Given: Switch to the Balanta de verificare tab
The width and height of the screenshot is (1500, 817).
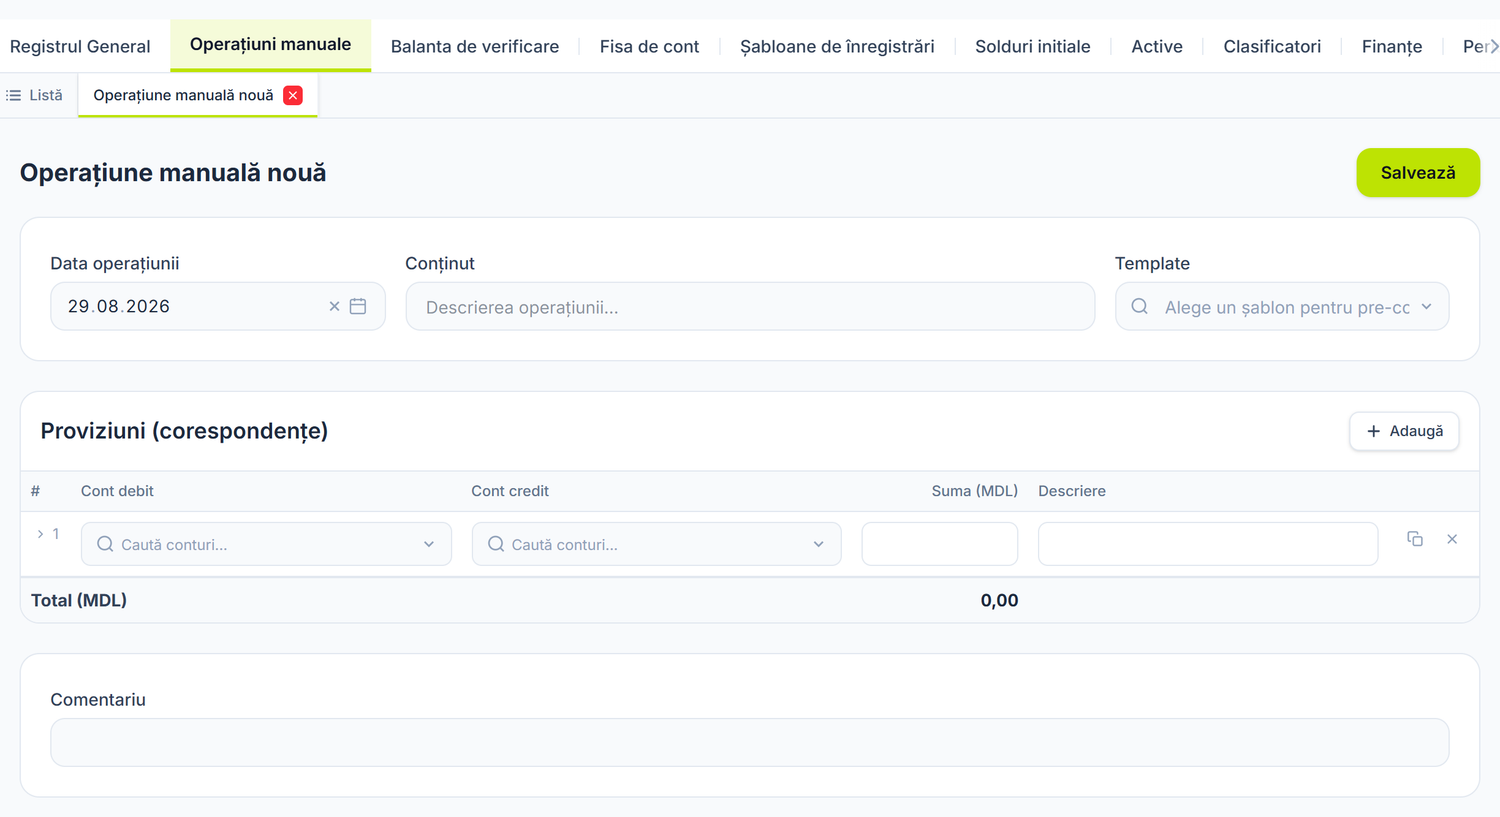Looking at the screenshot, I should point(475,46).
